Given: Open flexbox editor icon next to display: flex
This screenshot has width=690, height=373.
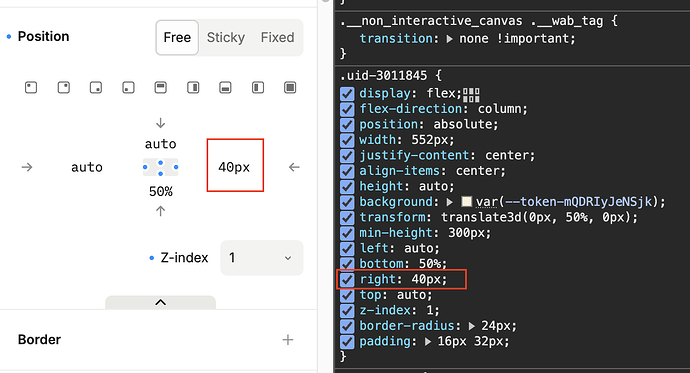Looking at the screenshot, I should (471, 95).
